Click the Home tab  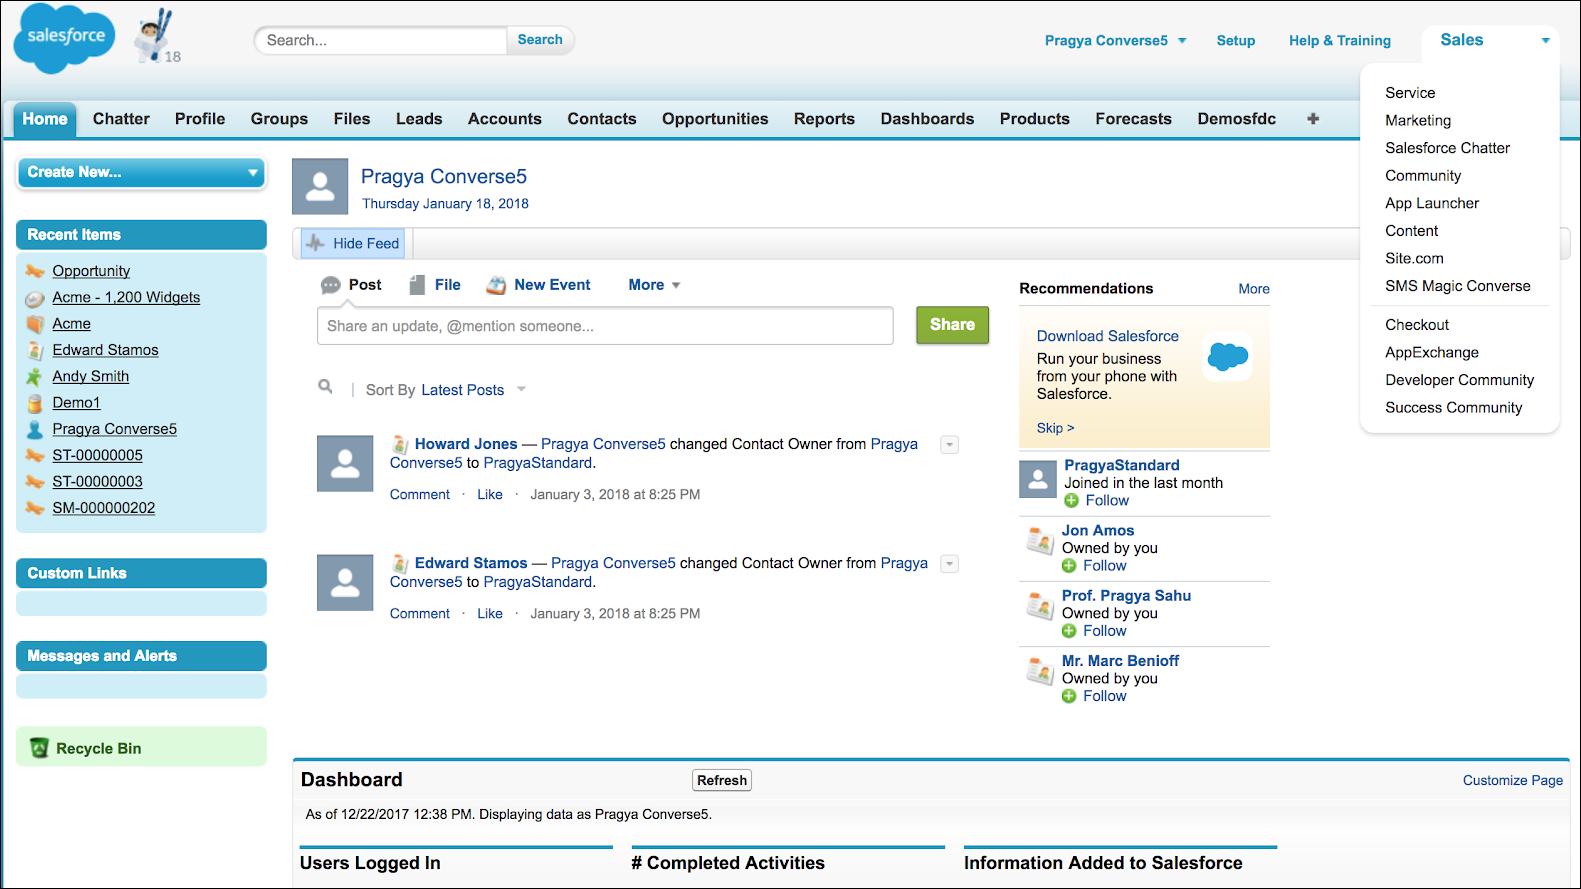coord(45,119)
